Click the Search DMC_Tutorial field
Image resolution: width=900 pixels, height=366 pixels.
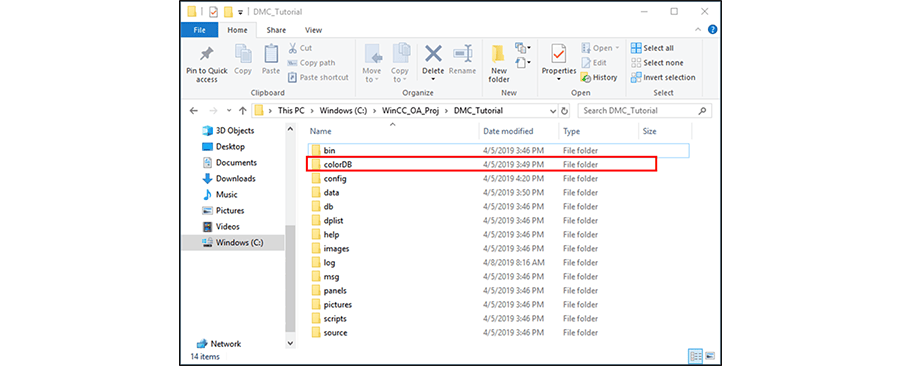[645, 111]
